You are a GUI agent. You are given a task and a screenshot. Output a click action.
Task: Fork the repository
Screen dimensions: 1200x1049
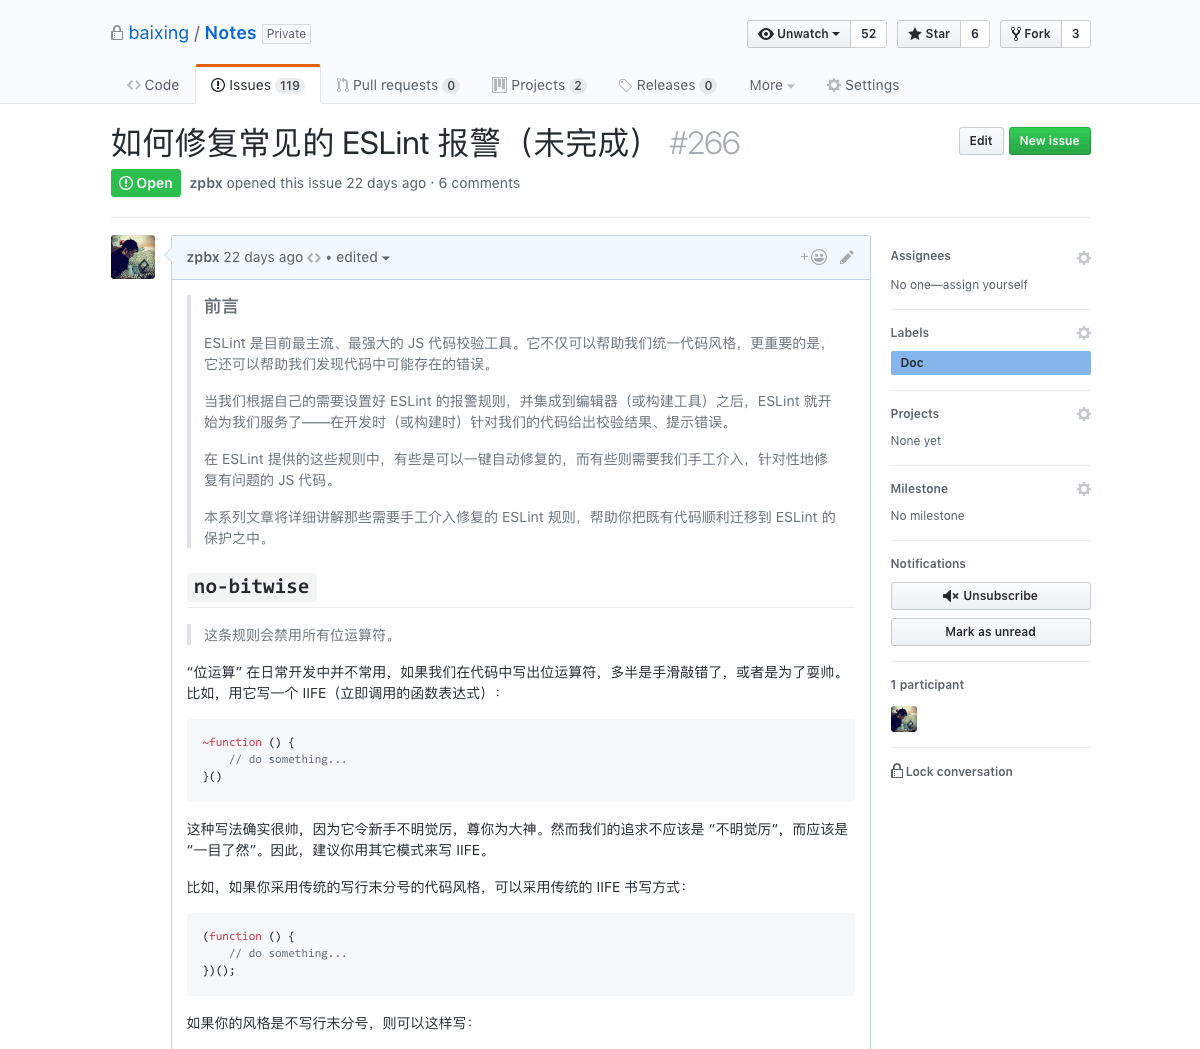(1030, 34)
